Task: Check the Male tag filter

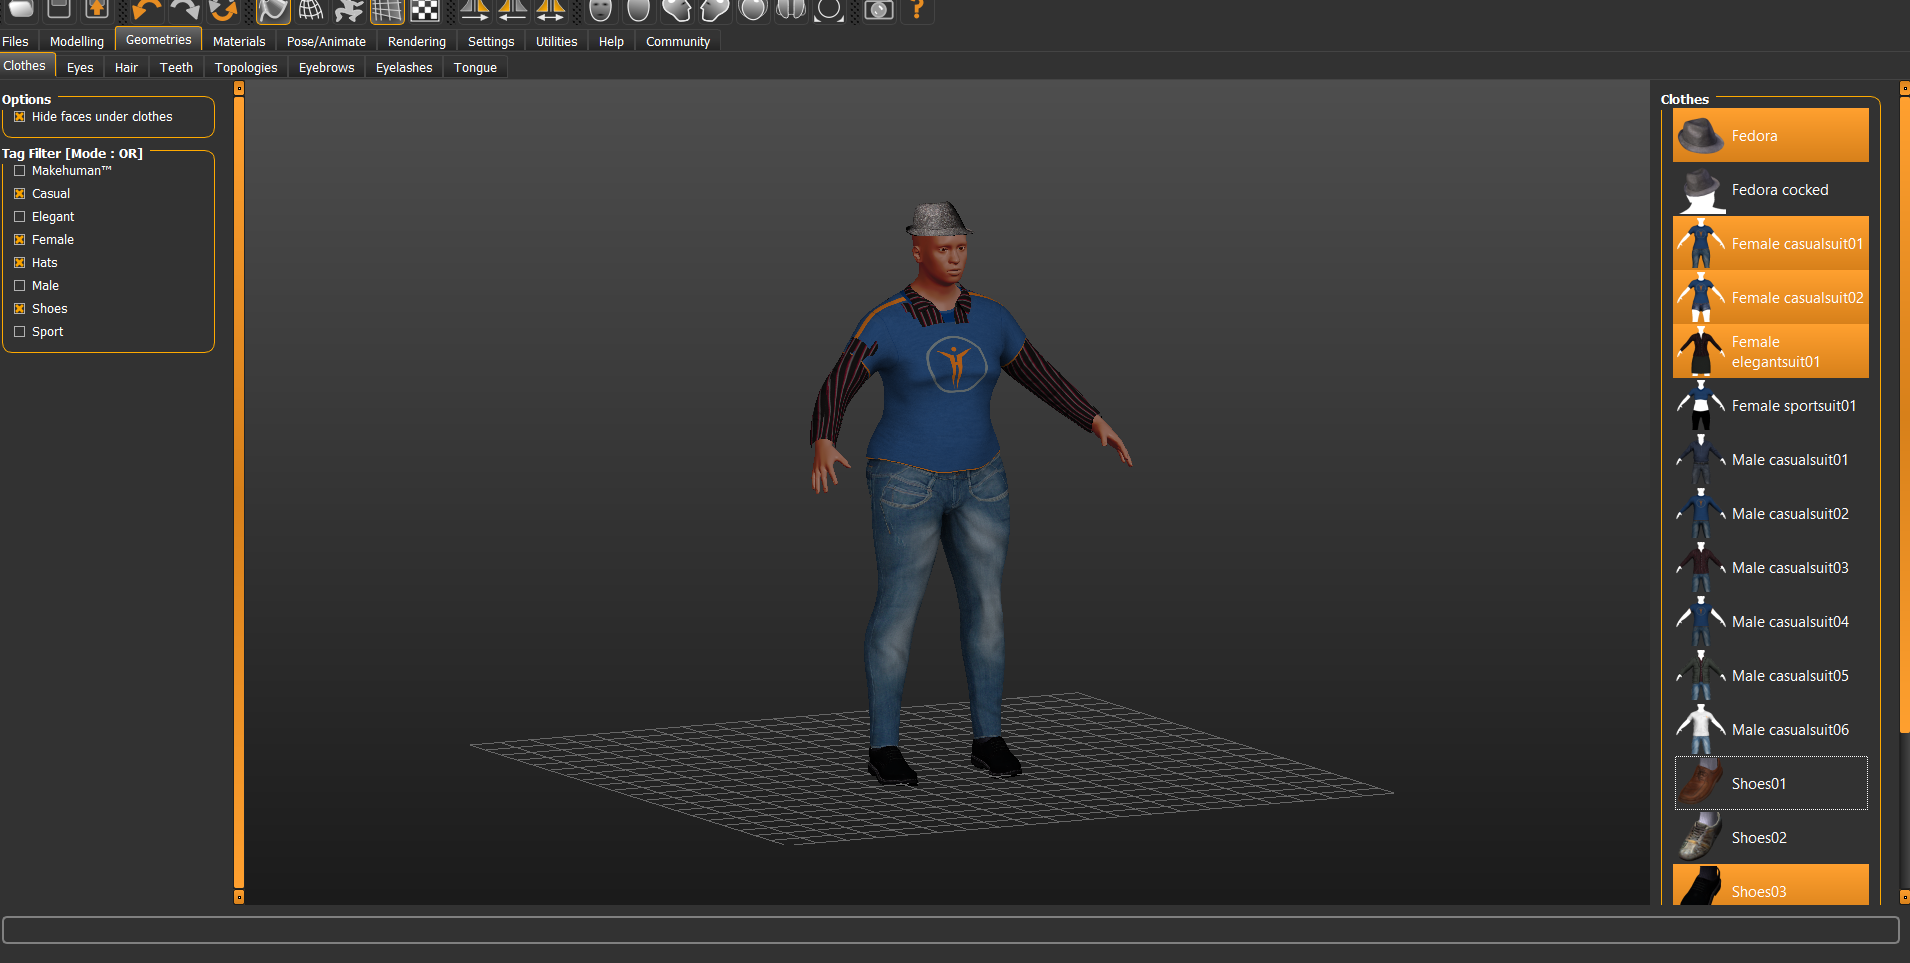Action: pos(19,286)
